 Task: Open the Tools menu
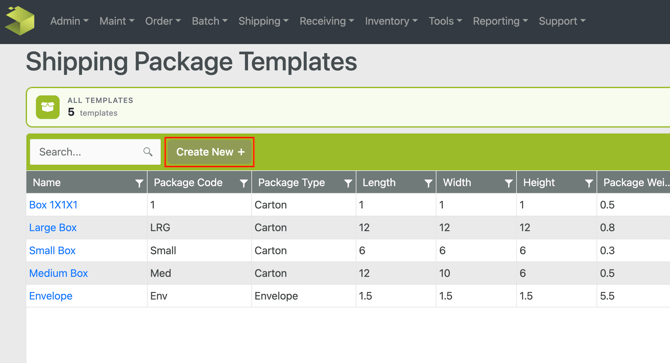click(445, 21)
